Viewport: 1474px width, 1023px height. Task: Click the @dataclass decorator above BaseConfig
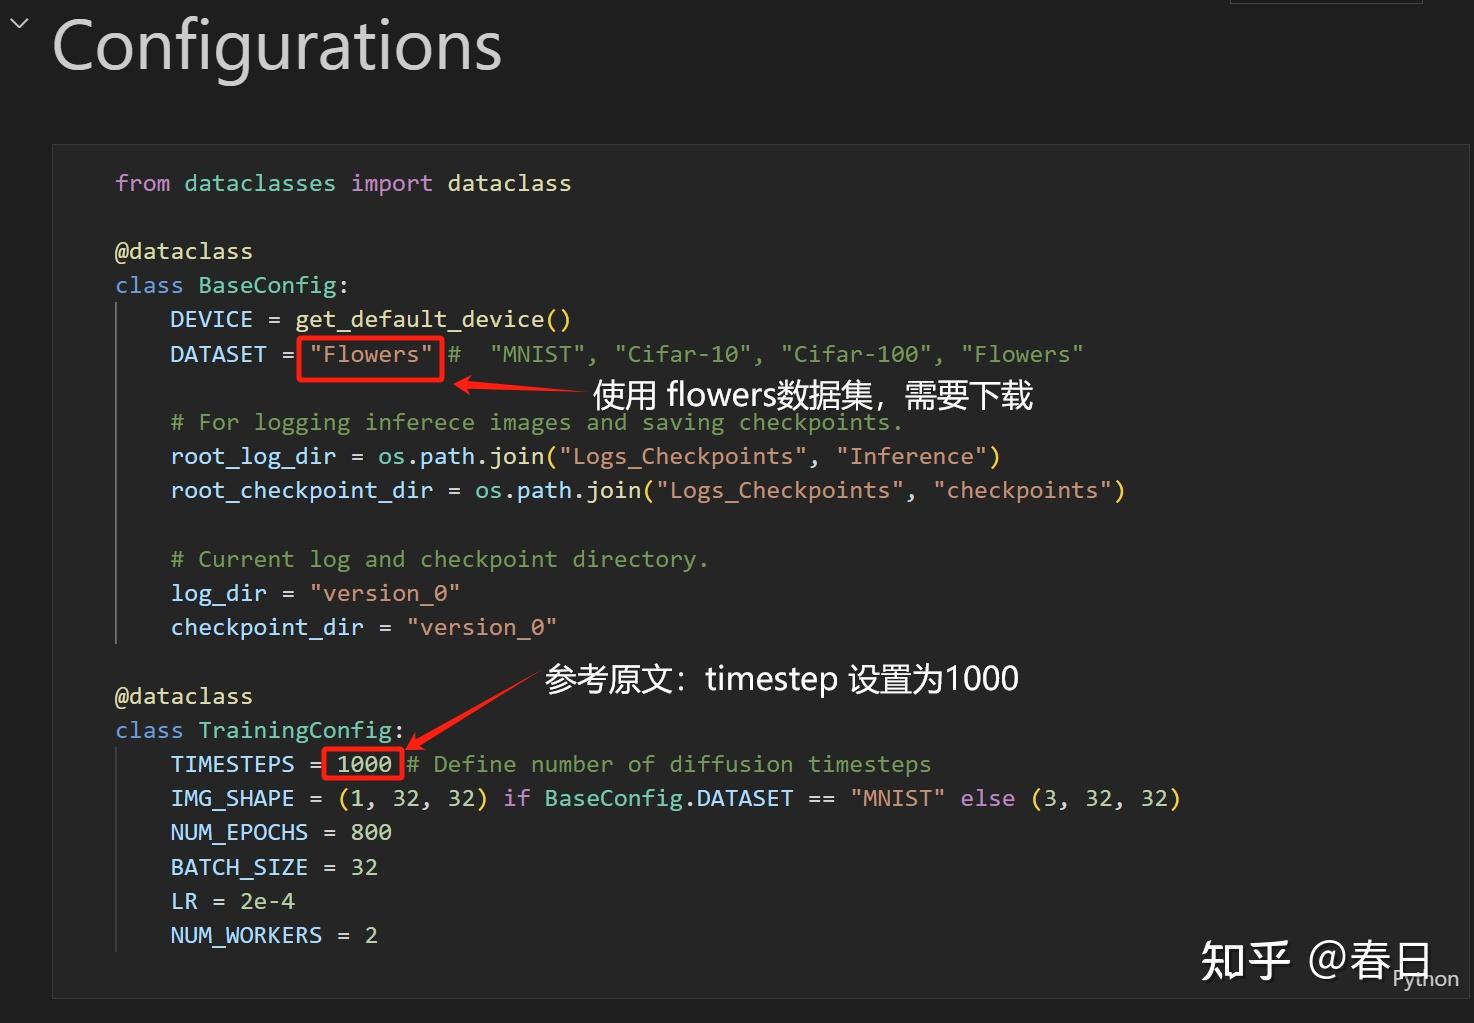pos(184,250)
